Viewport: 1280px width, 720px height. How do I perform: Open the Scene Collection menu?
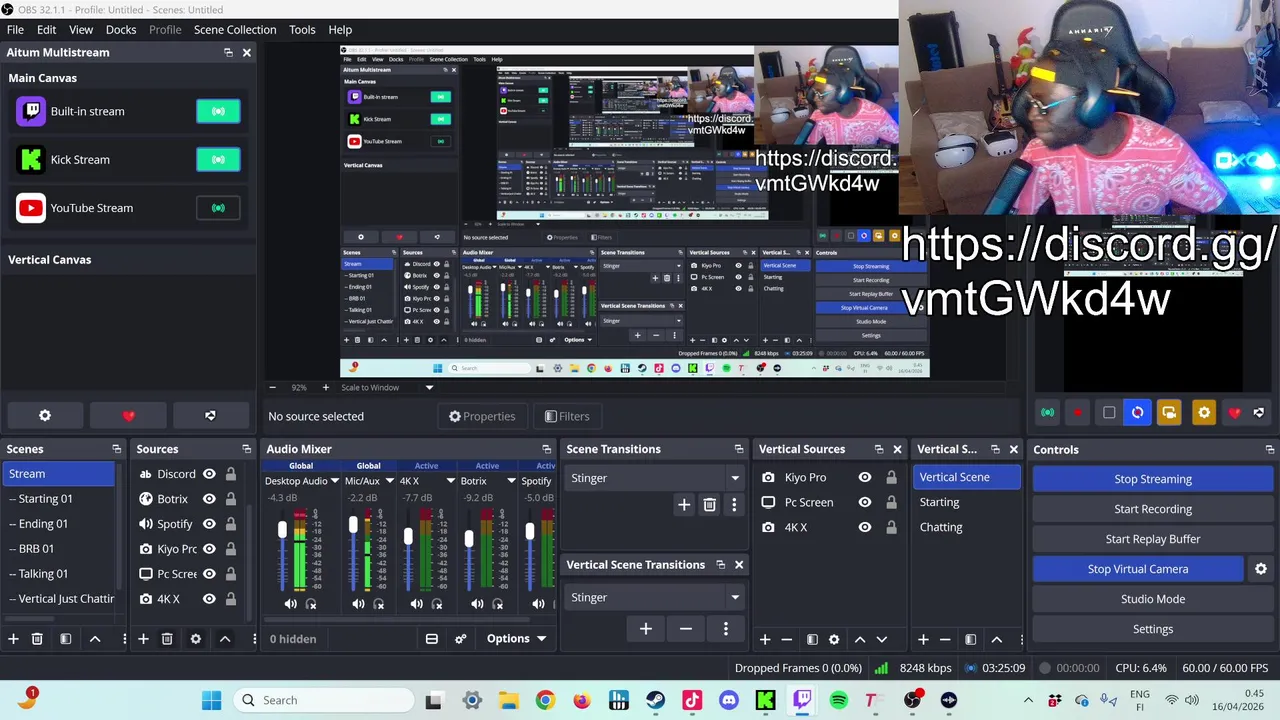pos(235,30)
